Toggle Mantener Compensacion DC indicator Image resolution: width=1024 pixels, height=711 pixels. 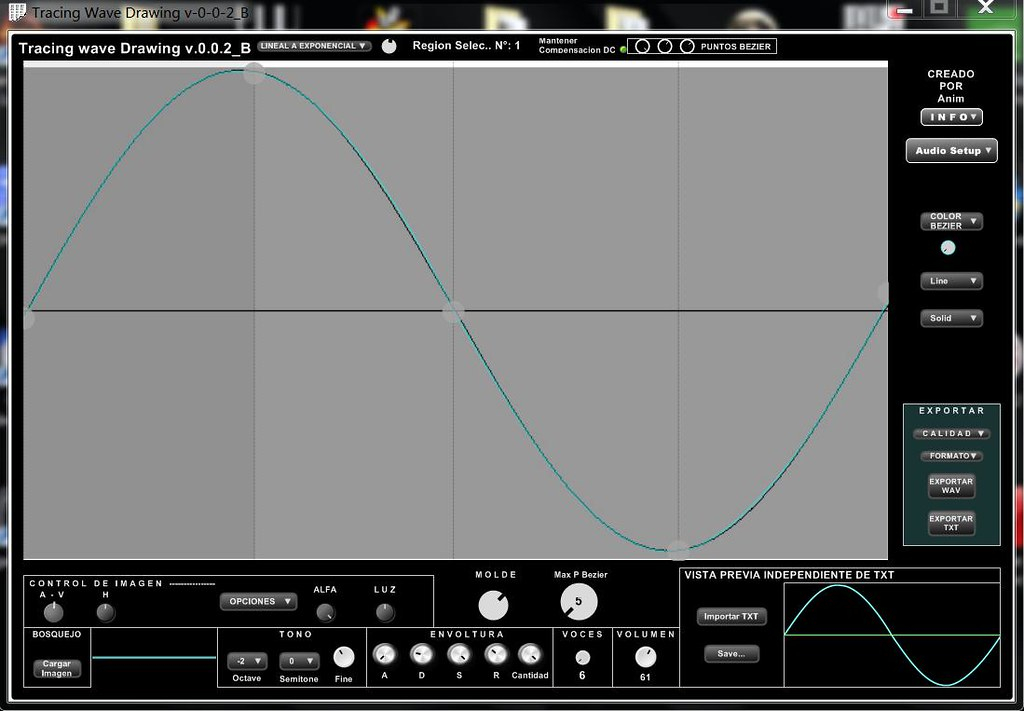coord(623,48)
